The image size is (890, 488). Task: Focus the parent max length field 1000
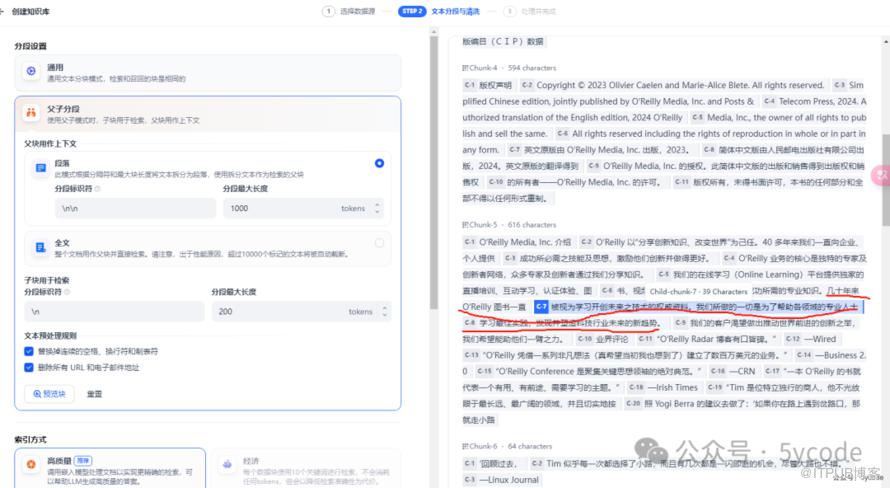pyautogui.click(x=303, y=208)
